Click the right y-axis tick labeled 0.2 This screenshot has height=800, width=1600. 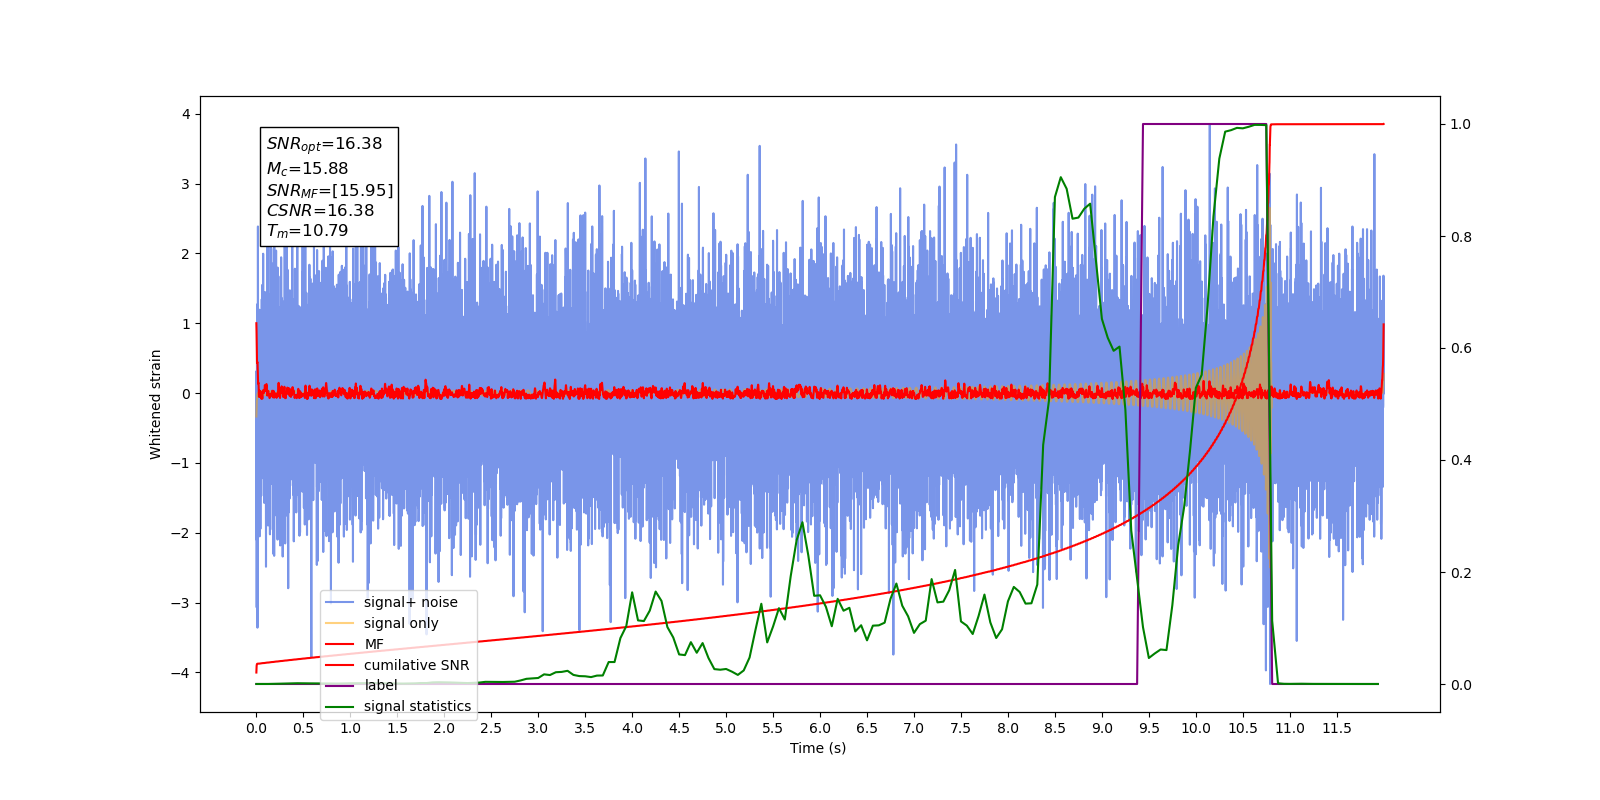click(x=1461, y=573)
